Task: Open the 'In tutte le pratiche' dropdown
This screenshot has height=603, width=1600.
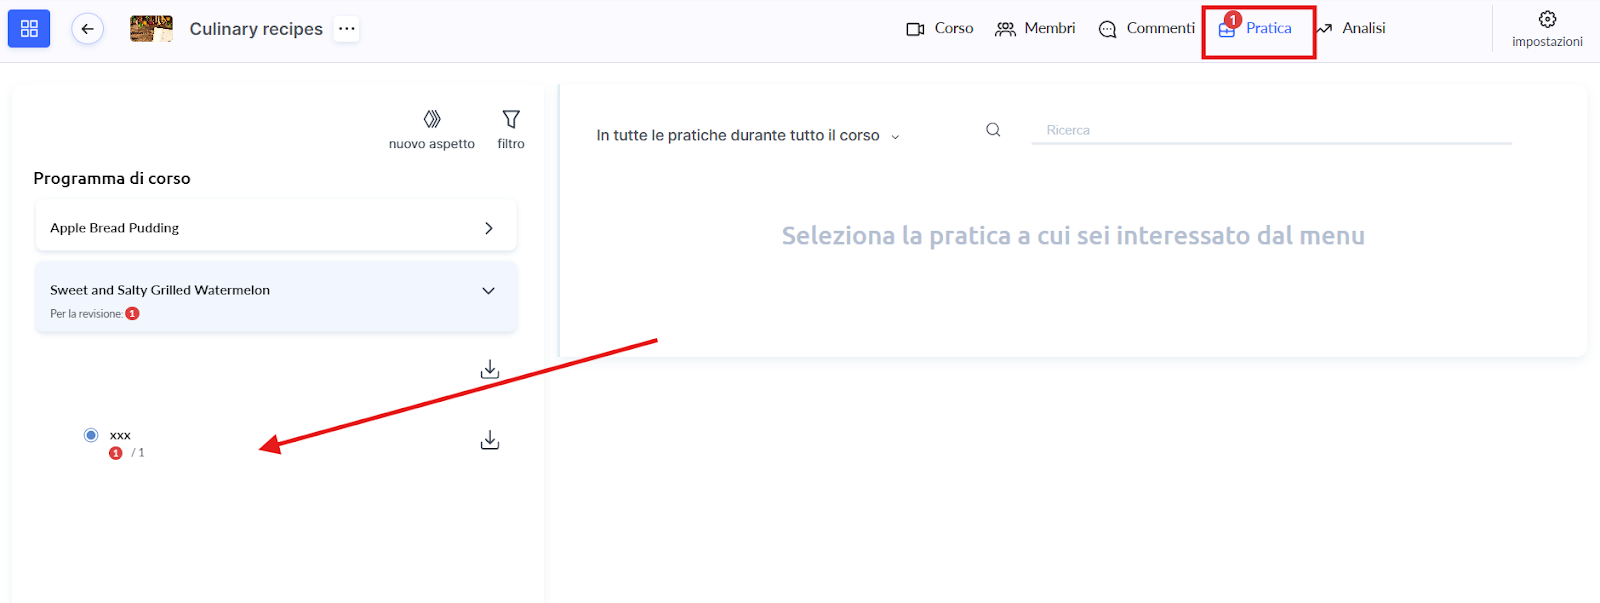Action: [x=747, y=136]
